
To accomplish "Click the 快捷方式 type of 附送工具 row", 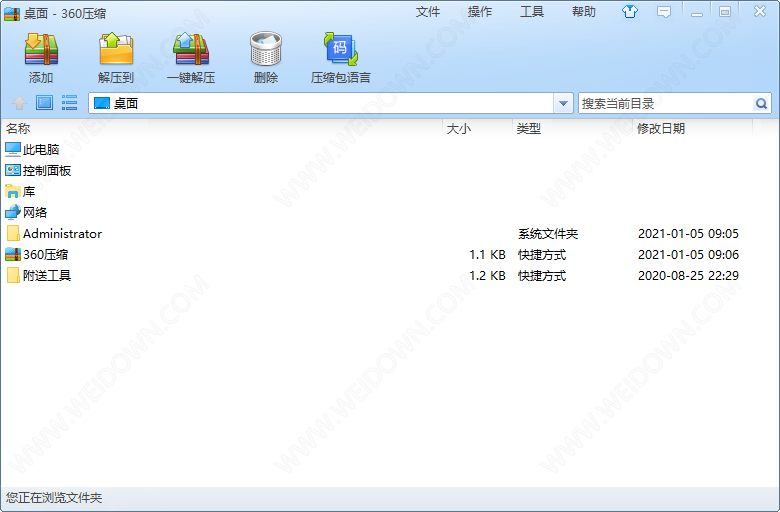I will click(542, 276).
